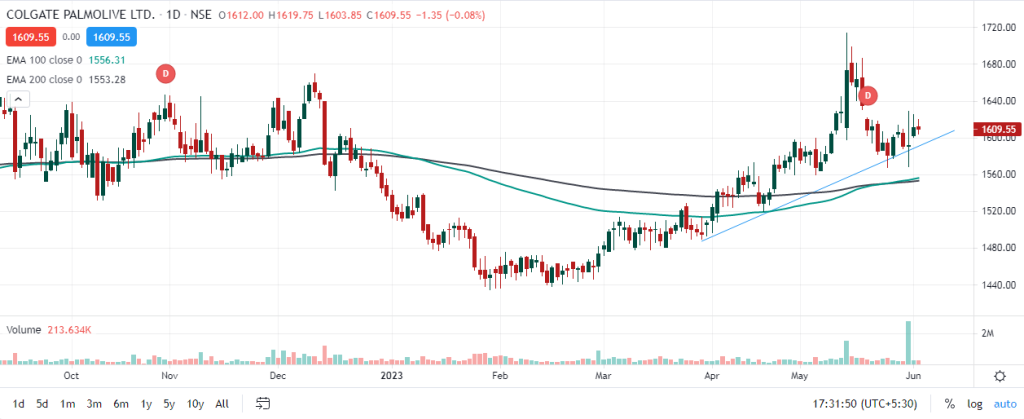Screen dimensions: 1024x419
Task: Click the dividend marker near November
Action: [x=167, y=72]
